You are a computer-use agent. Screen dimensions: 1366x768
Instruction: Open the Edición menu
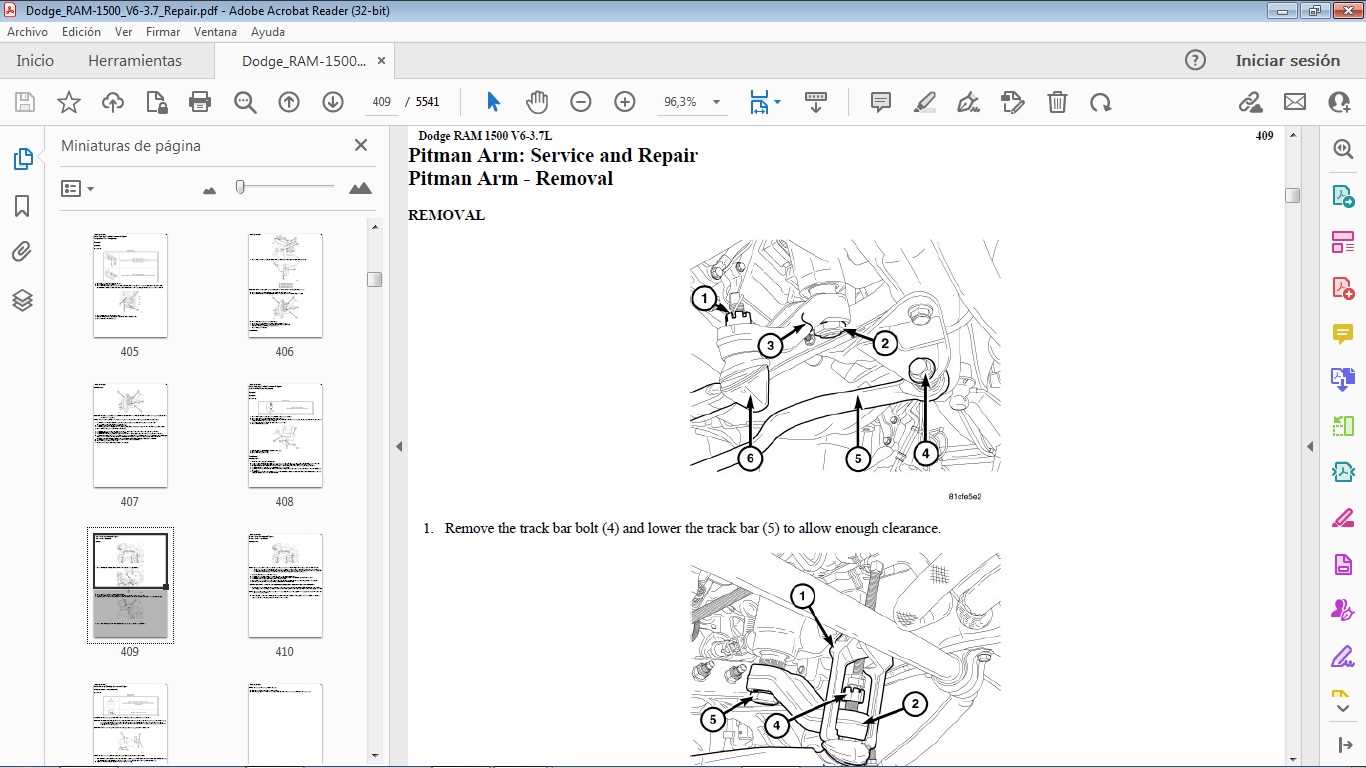coord(81,32)
